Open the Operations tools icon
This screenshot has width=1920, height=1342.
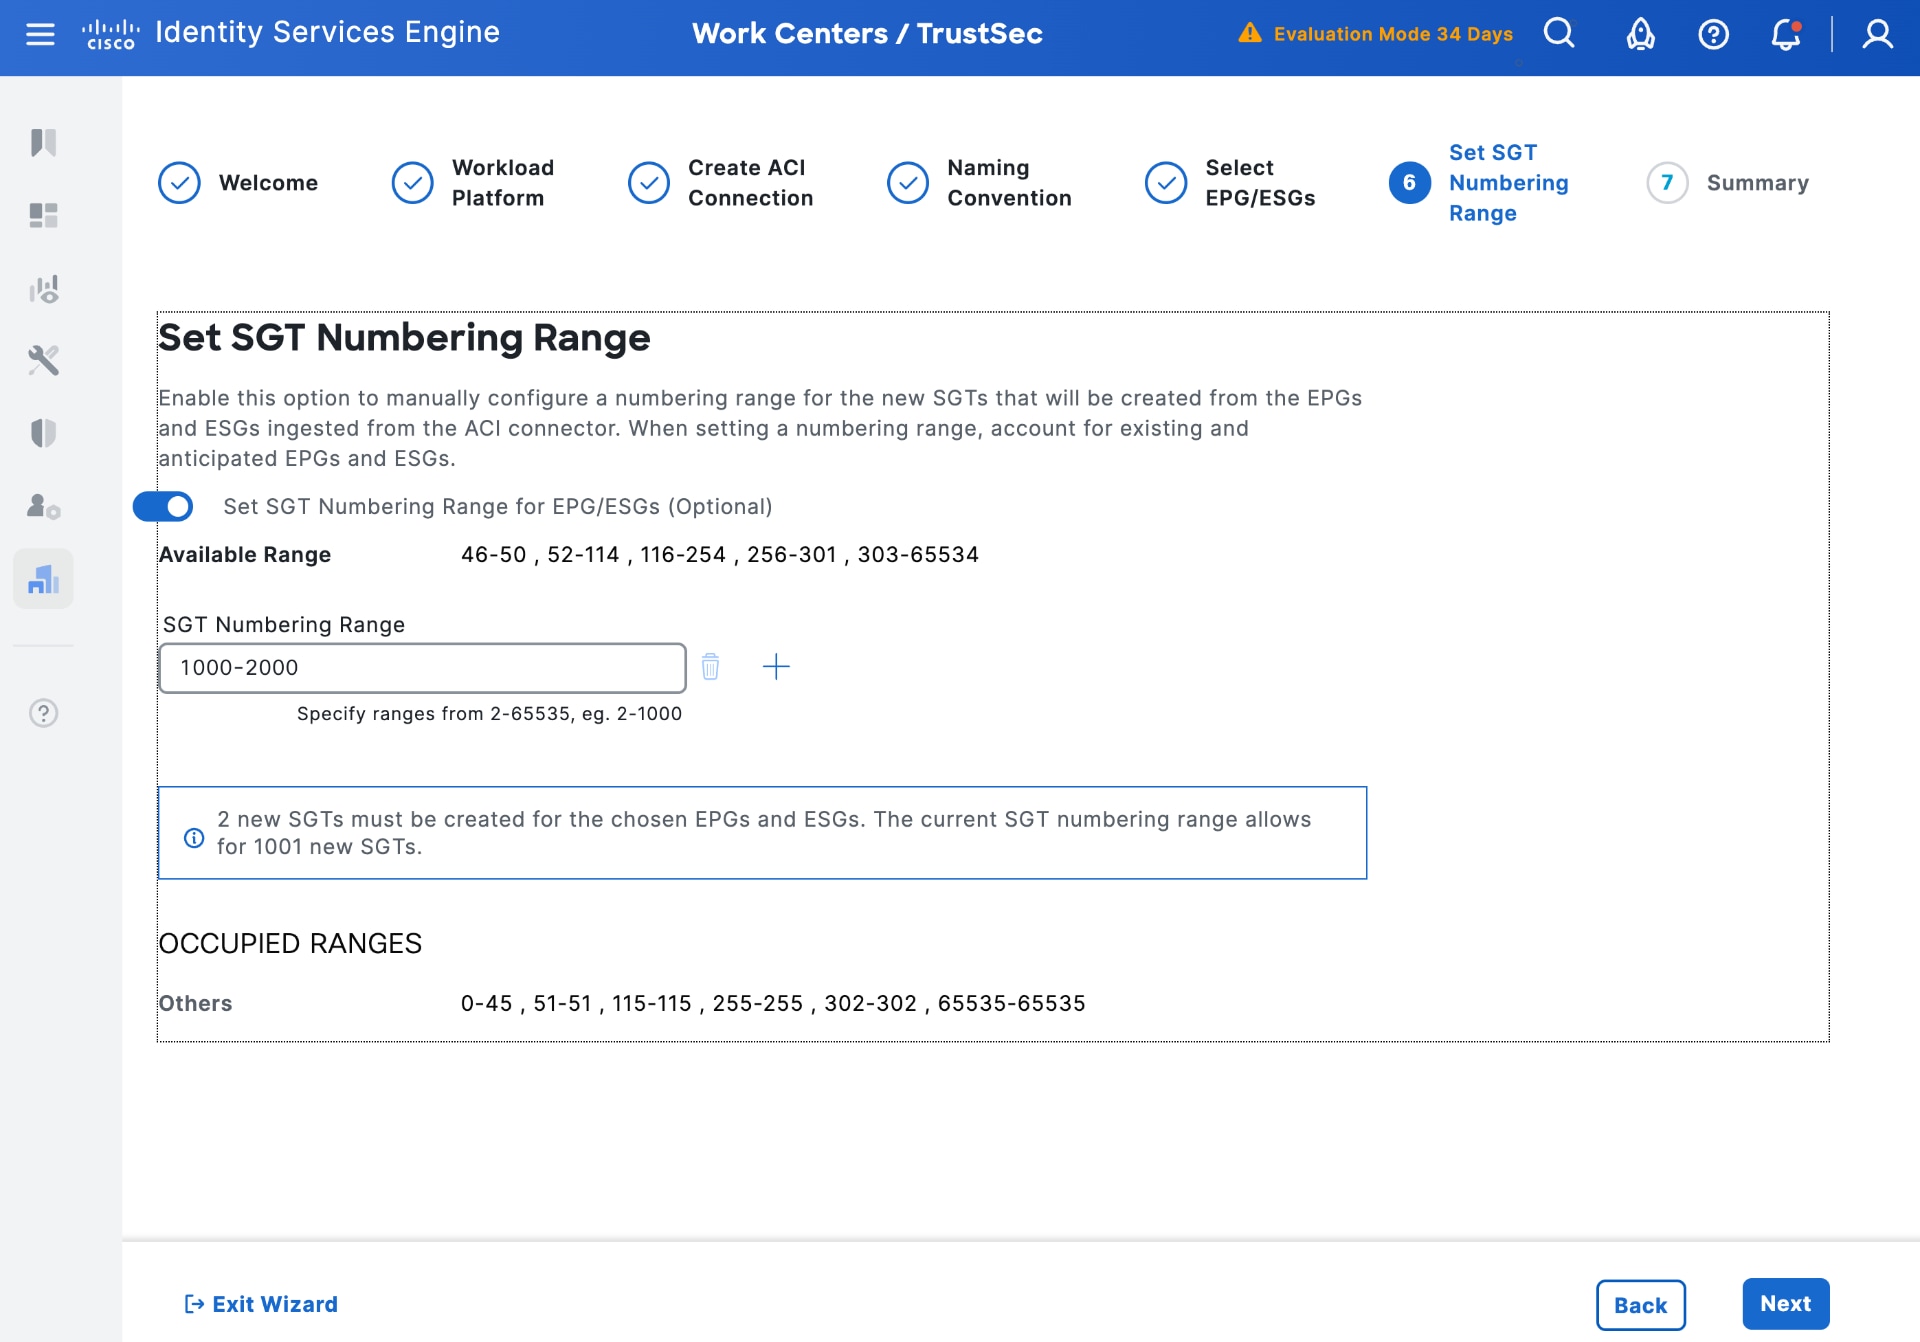coord(43,360)
